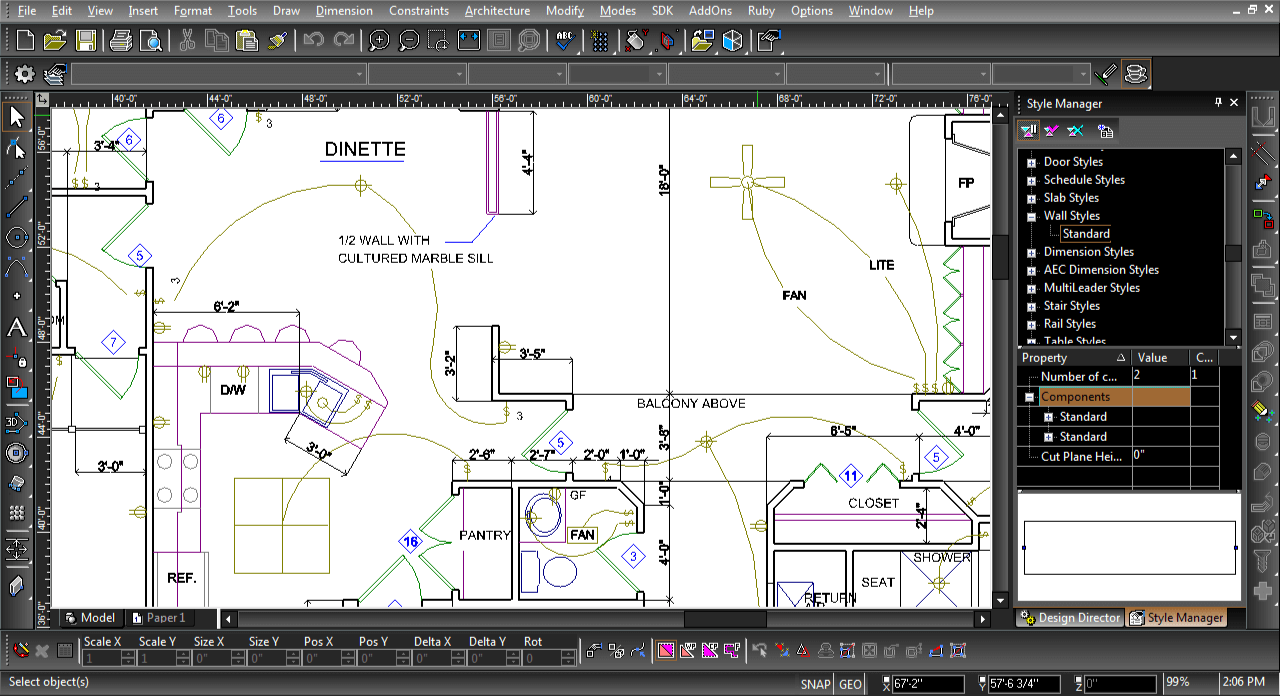The width and height of the screenshot is (1280, 696).
Task: Toggle GEO mode in status bar
Action: (850, 684)
